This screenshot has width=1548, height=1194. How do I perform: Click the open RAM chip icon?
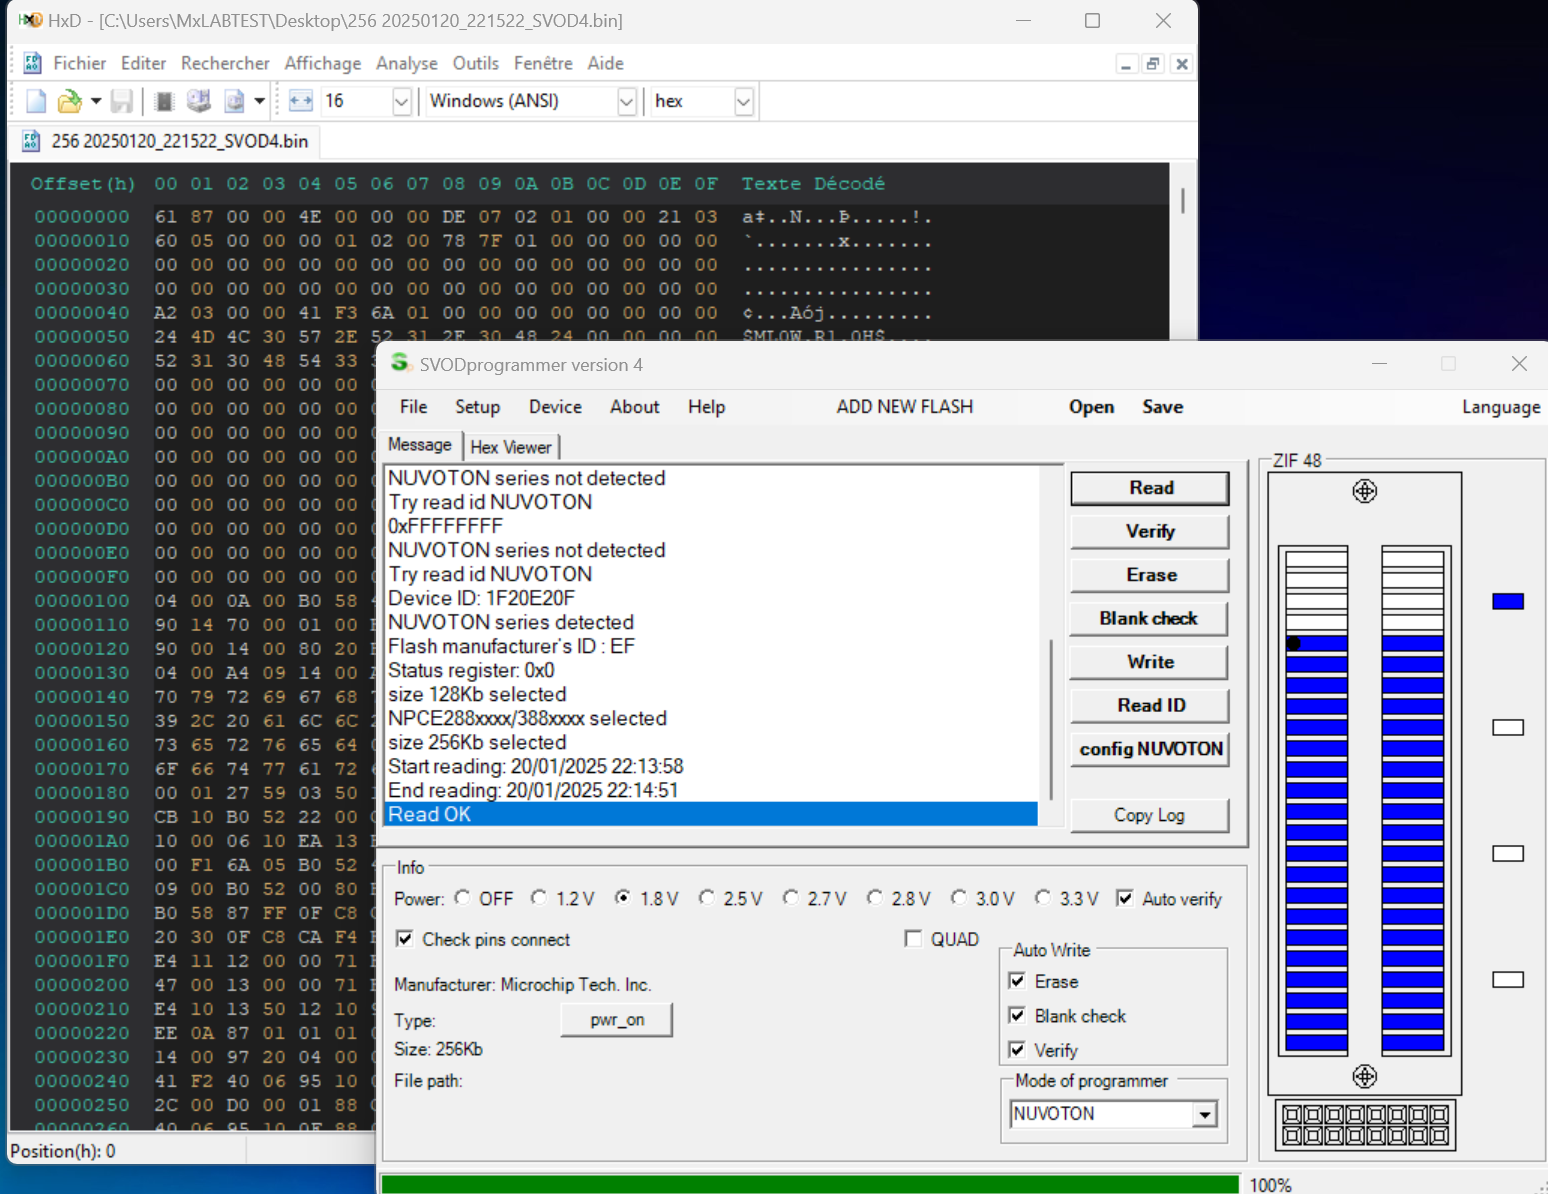coord(165,101)
